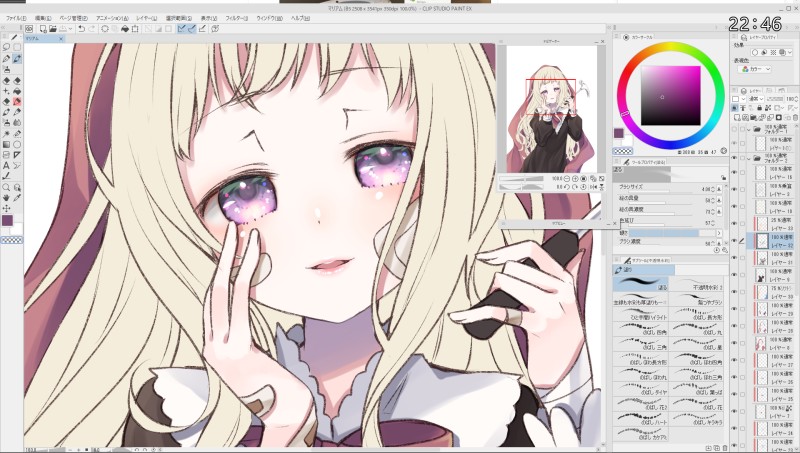Toggle visibility of layer 7
800x453 pixels.
tap(734, 411)
